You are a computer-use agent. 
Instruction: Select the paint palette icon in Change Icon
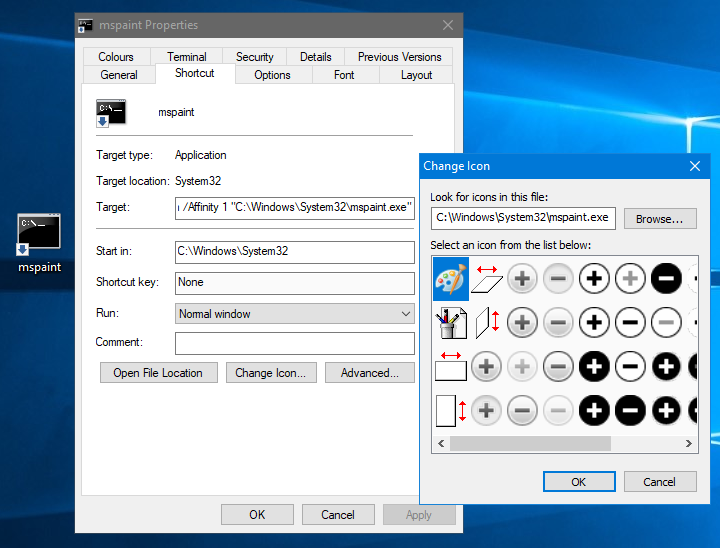[451, 278]
